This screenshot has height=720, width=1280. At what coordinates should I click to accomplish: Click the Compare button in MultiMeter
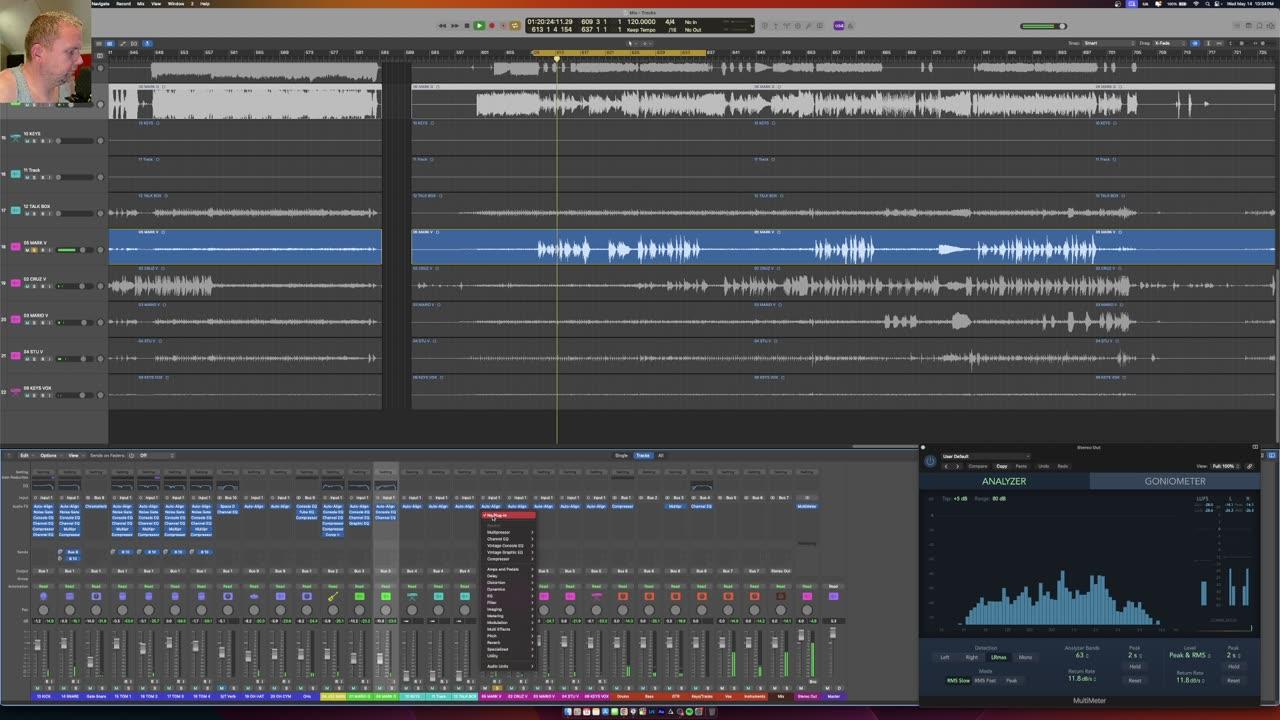click(x=978, y=466)
